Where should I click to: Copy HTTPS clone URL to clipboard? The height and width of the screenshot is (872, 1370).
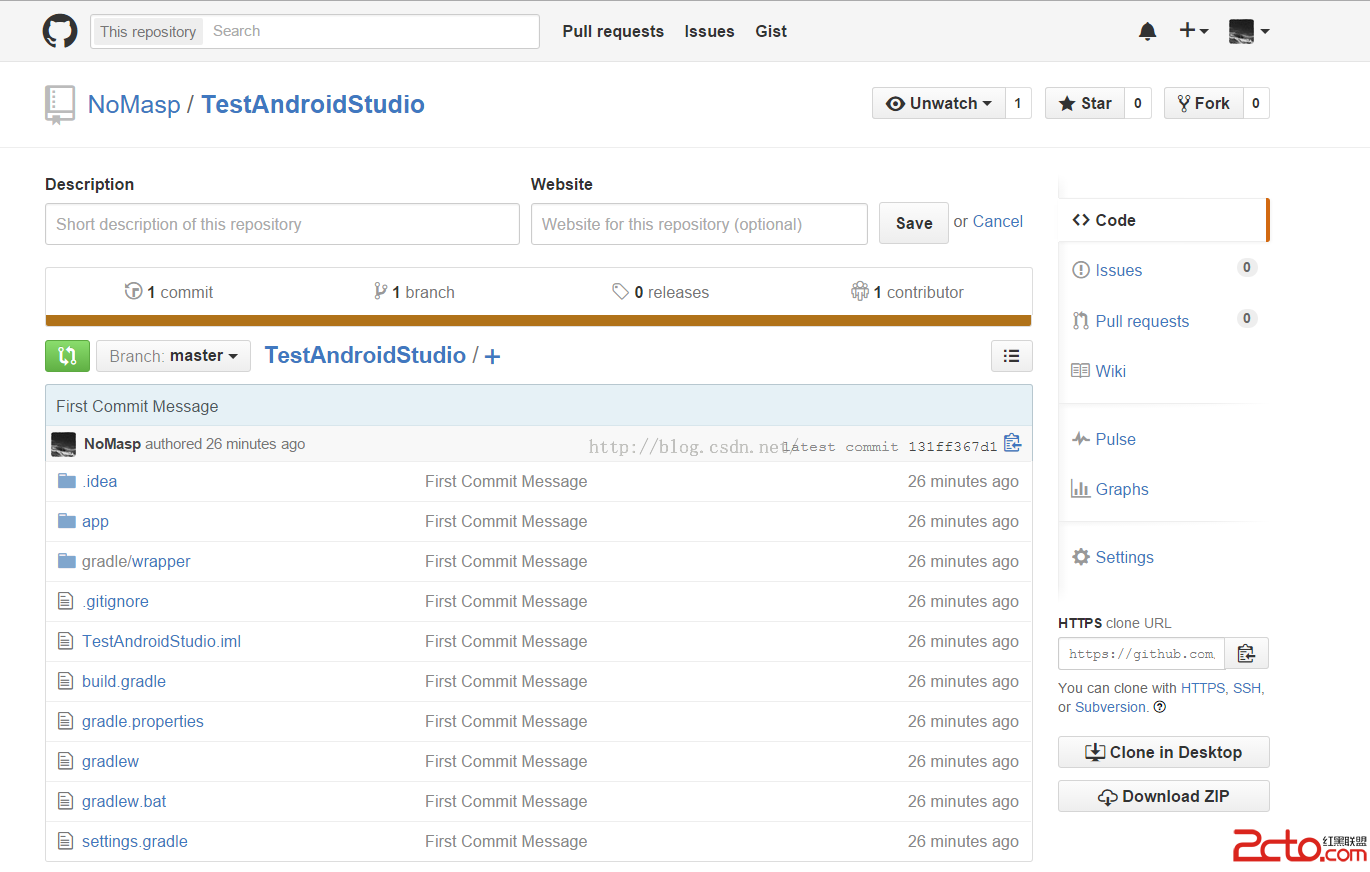tap(1246, 654)
